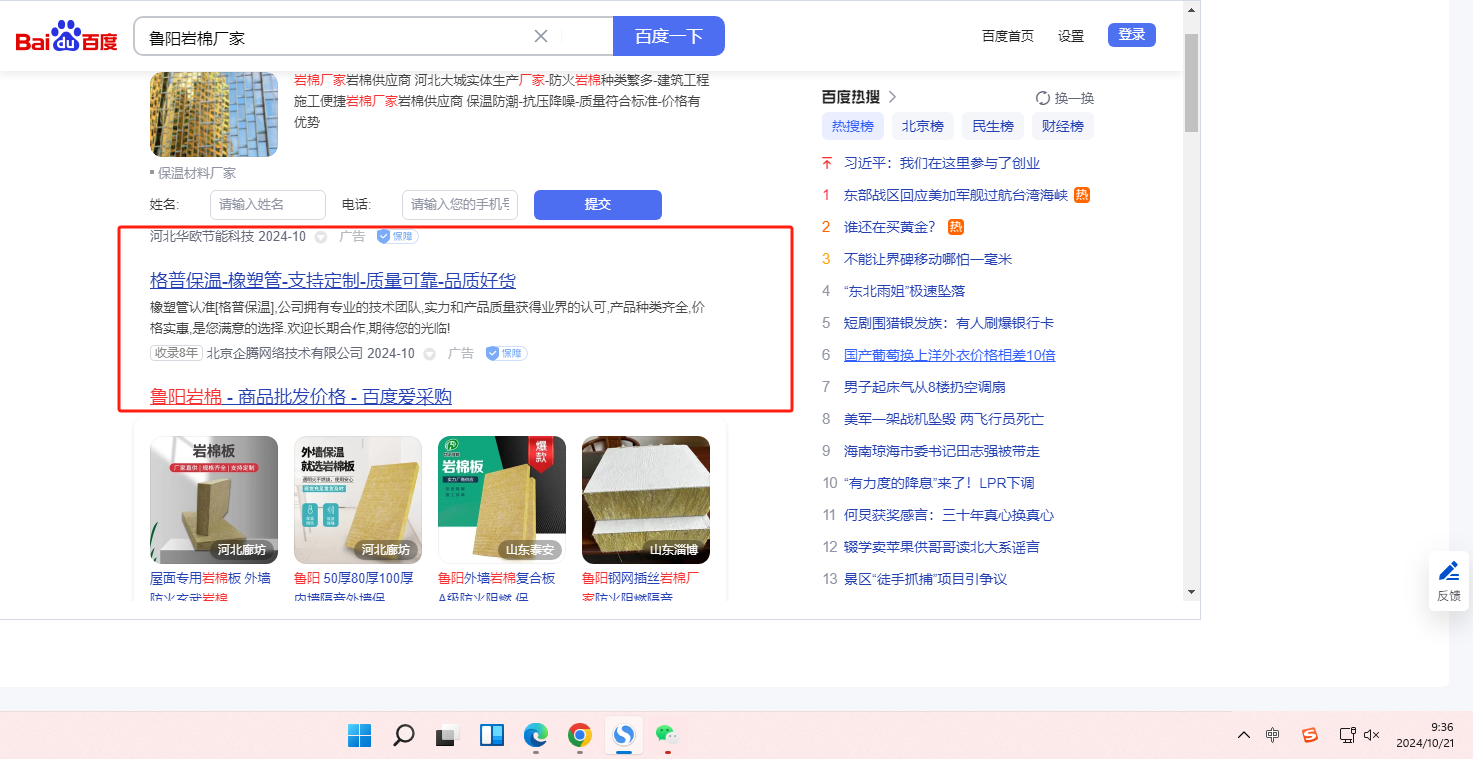Focus the 姓名 name input field
1473x759 pixels.
click(268, 204)
